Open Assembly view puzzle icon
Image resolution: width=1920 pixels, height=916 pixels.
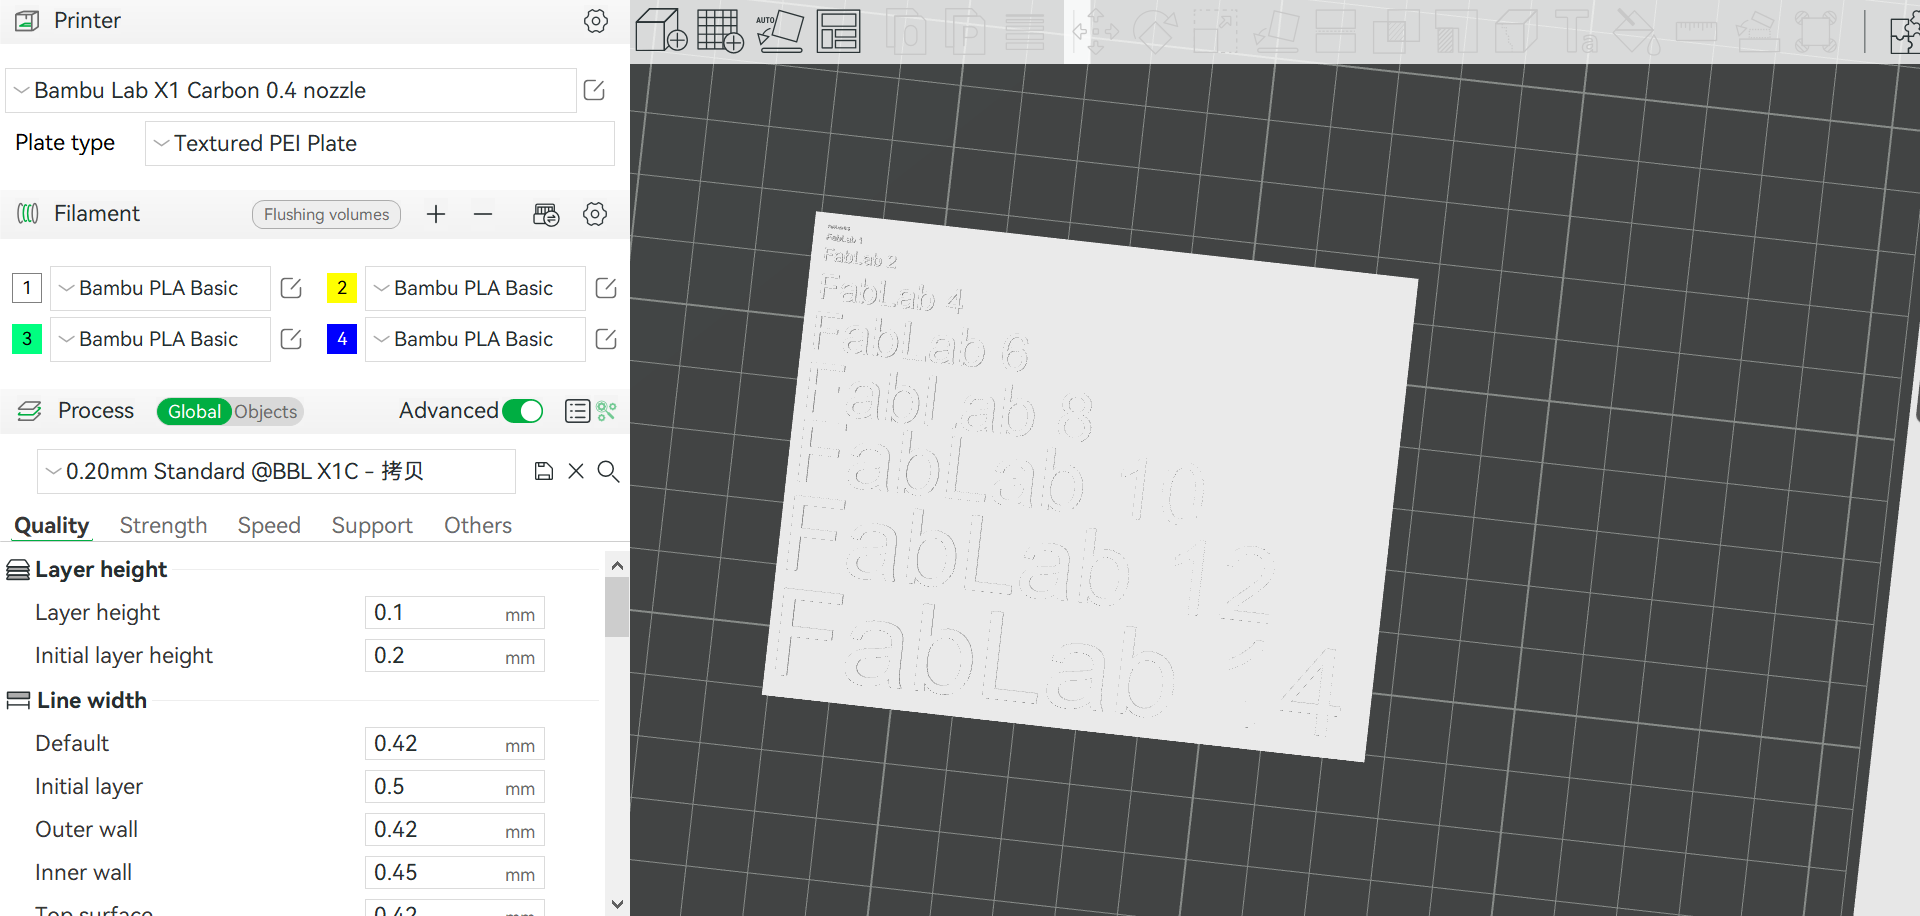click(x=1904, y=31)
